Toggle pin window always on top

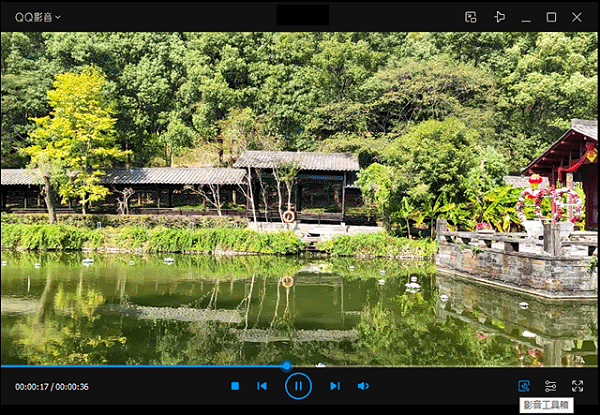499,17
